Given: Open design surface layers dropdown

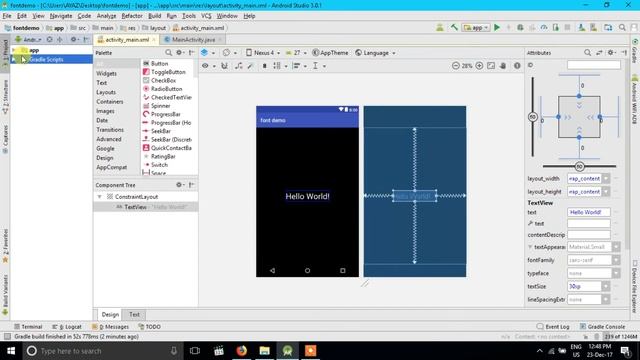Looking at the screenshot, I should pyautogui.click(x=208, y=53).
